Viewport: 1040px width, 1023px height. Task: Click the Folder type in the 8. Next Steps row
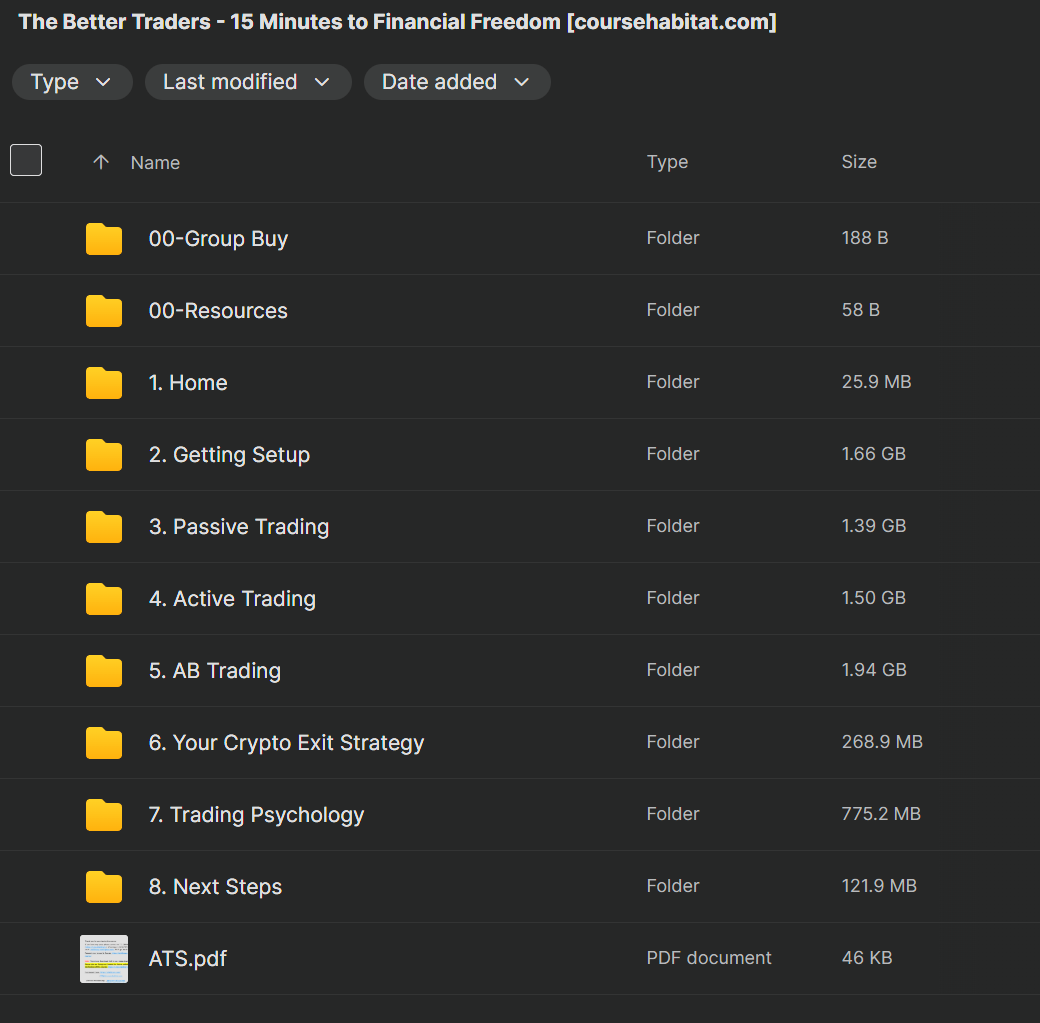(x=673, y=886)
